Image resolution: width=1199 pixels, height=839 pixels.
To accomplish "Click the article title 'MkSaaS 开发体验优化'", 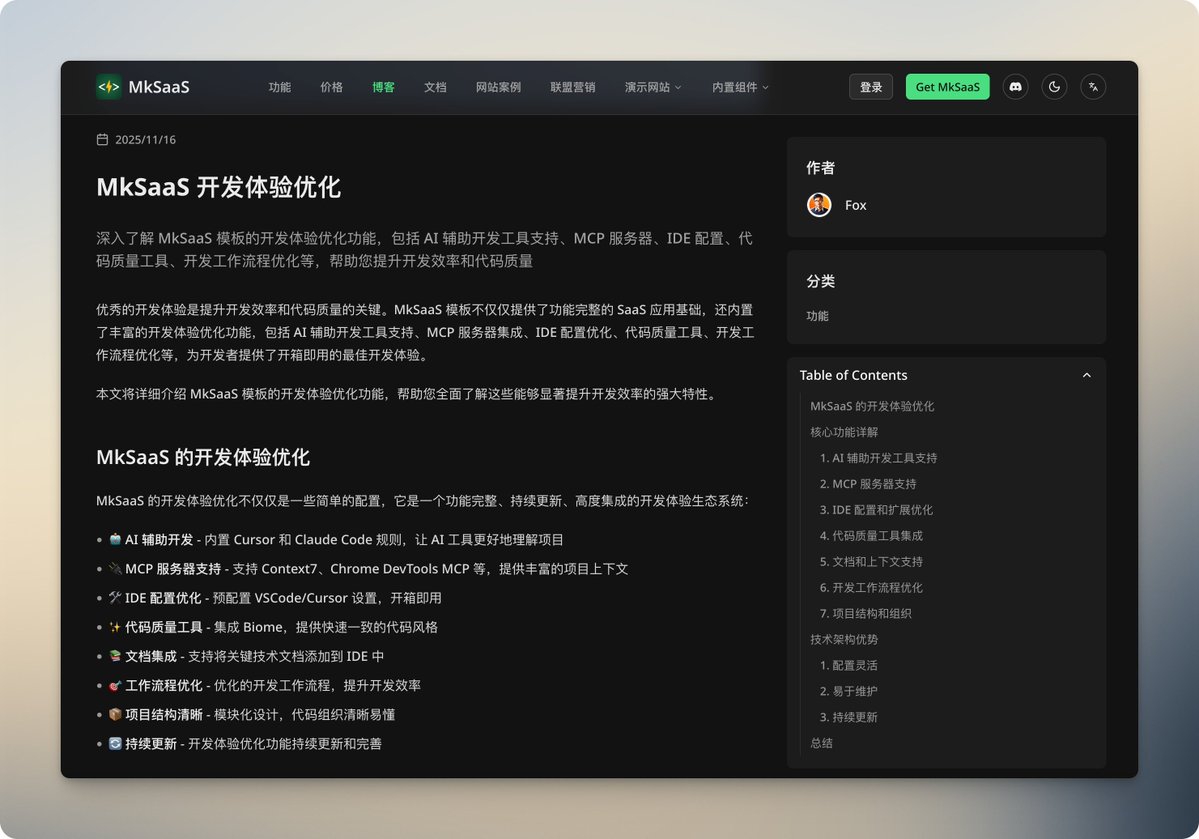I will (x=219, y=187).
